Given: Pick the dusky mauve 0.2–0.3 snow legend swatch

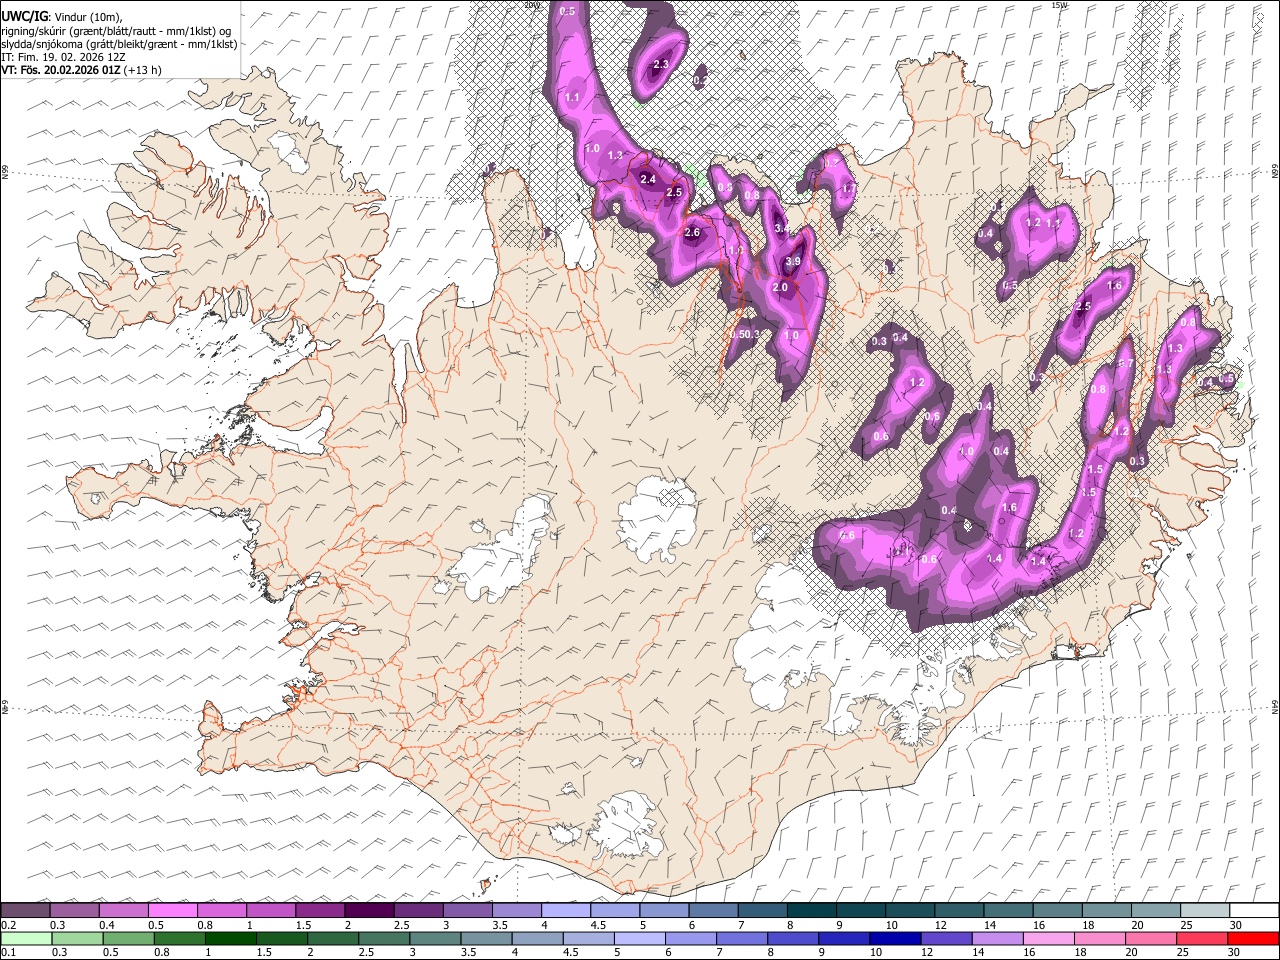Looking at the screenshot, I should (x=25, y=911).
